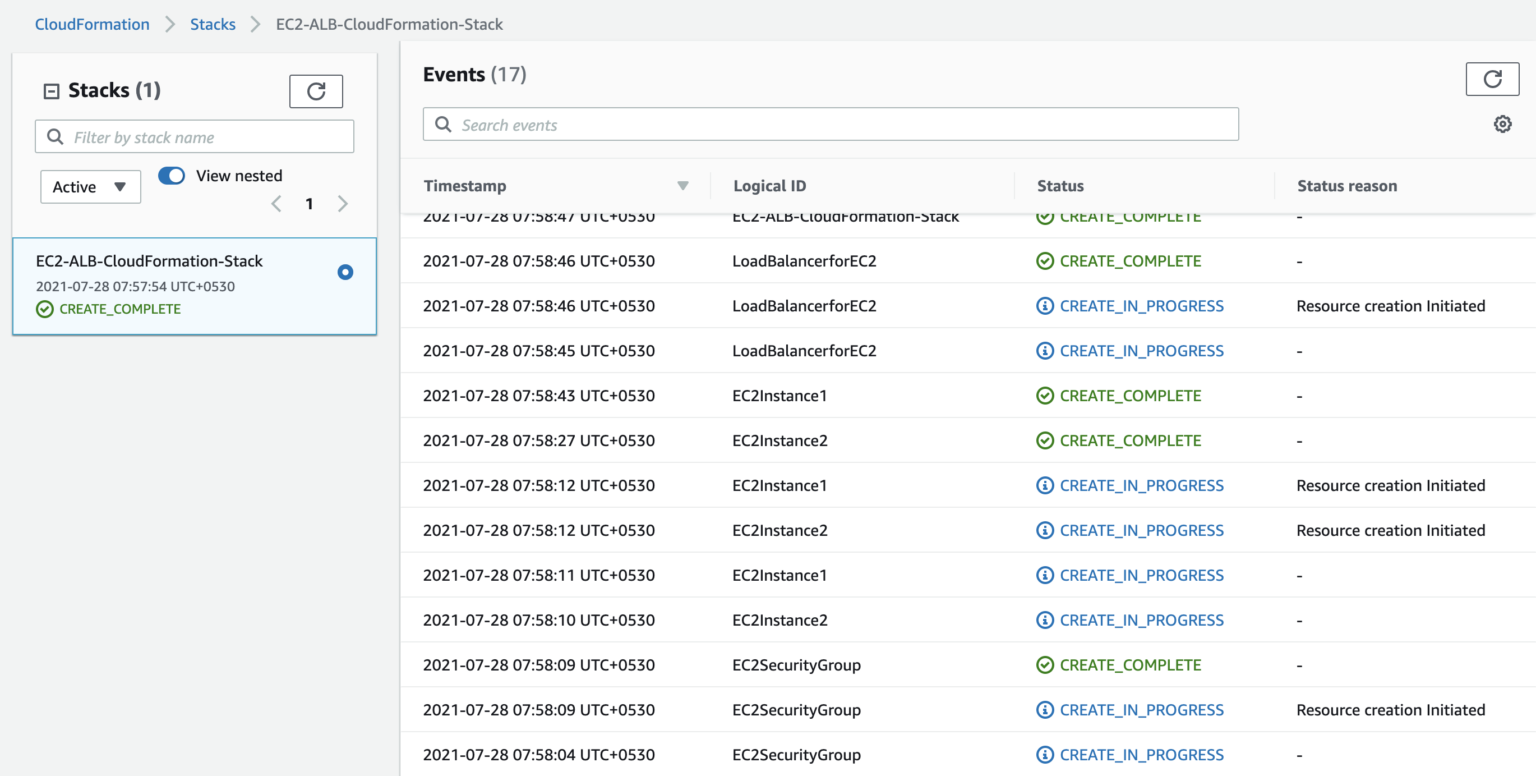Refresh the Stacks list
Viewport: 1536px width, 776px height.
coord(316,90)
